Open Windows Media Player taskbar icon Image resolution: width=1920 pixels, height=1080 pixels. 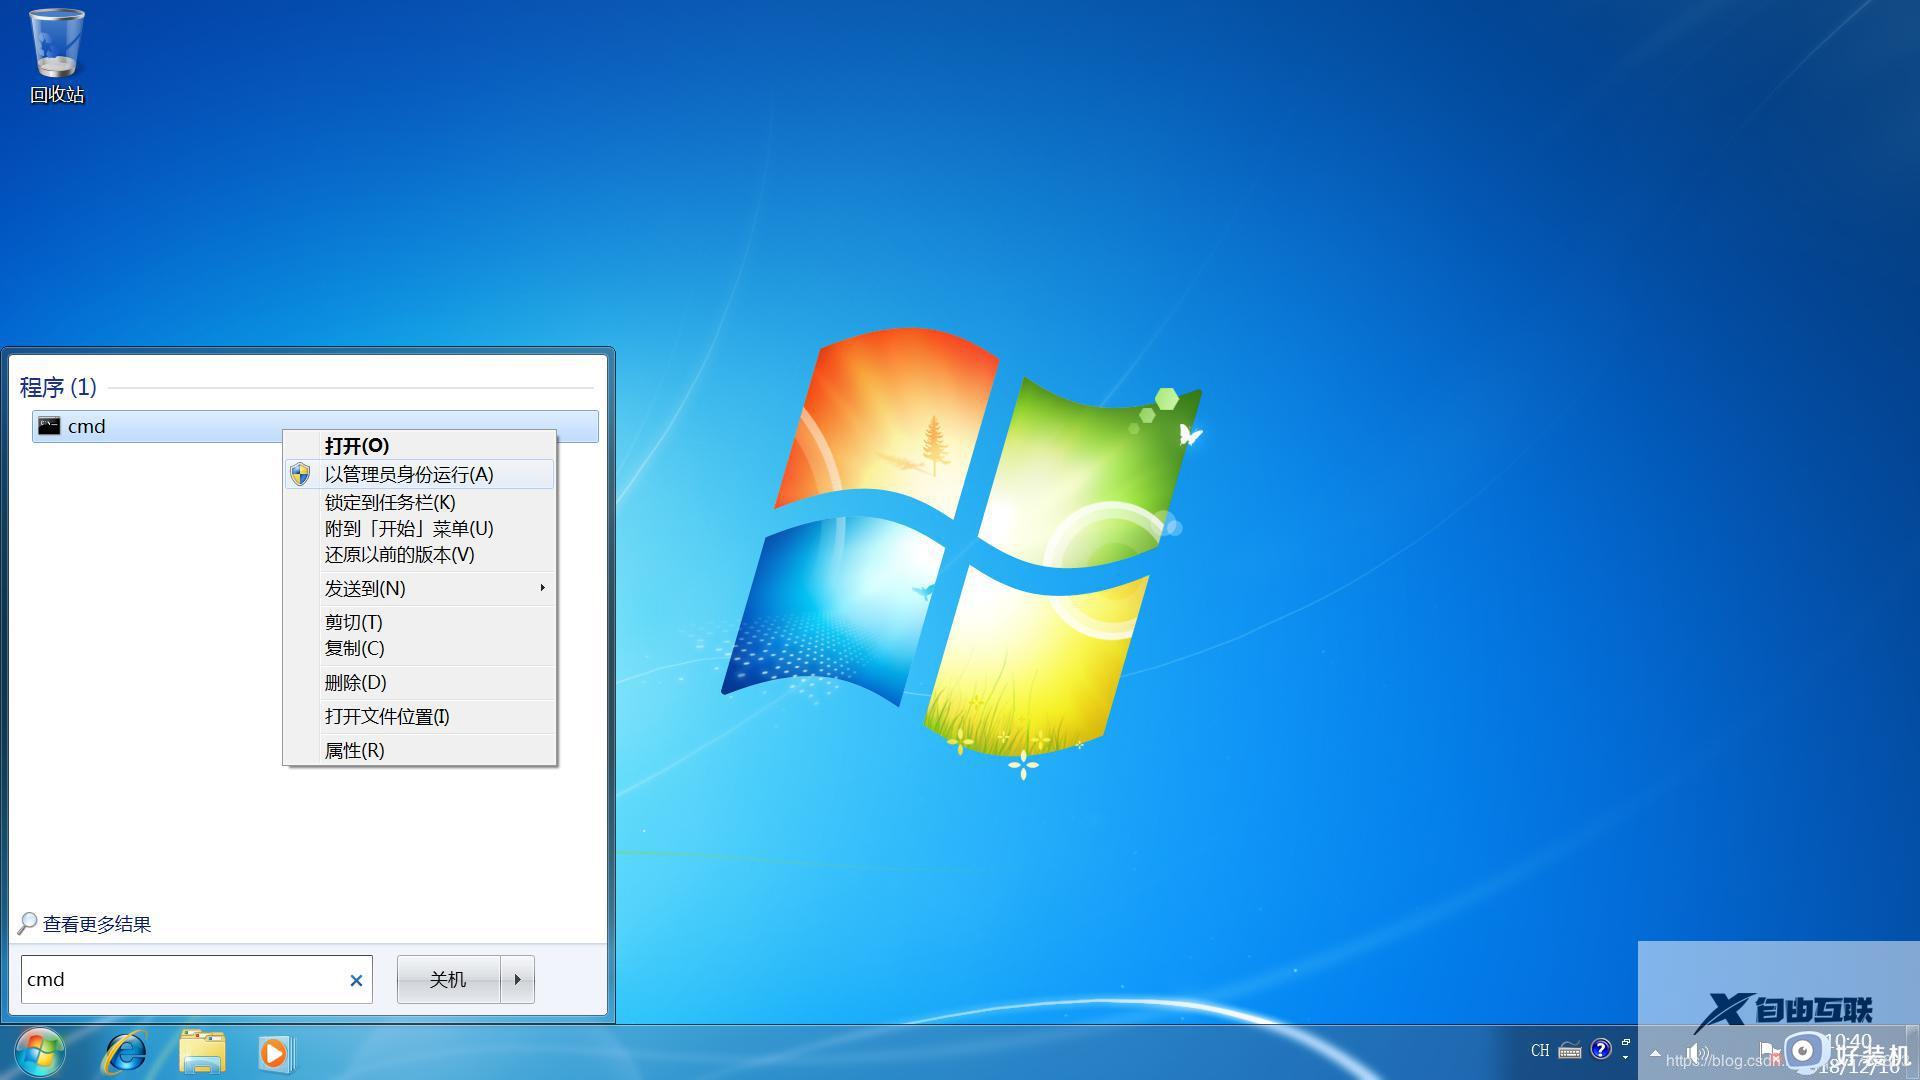[275, 1053]
